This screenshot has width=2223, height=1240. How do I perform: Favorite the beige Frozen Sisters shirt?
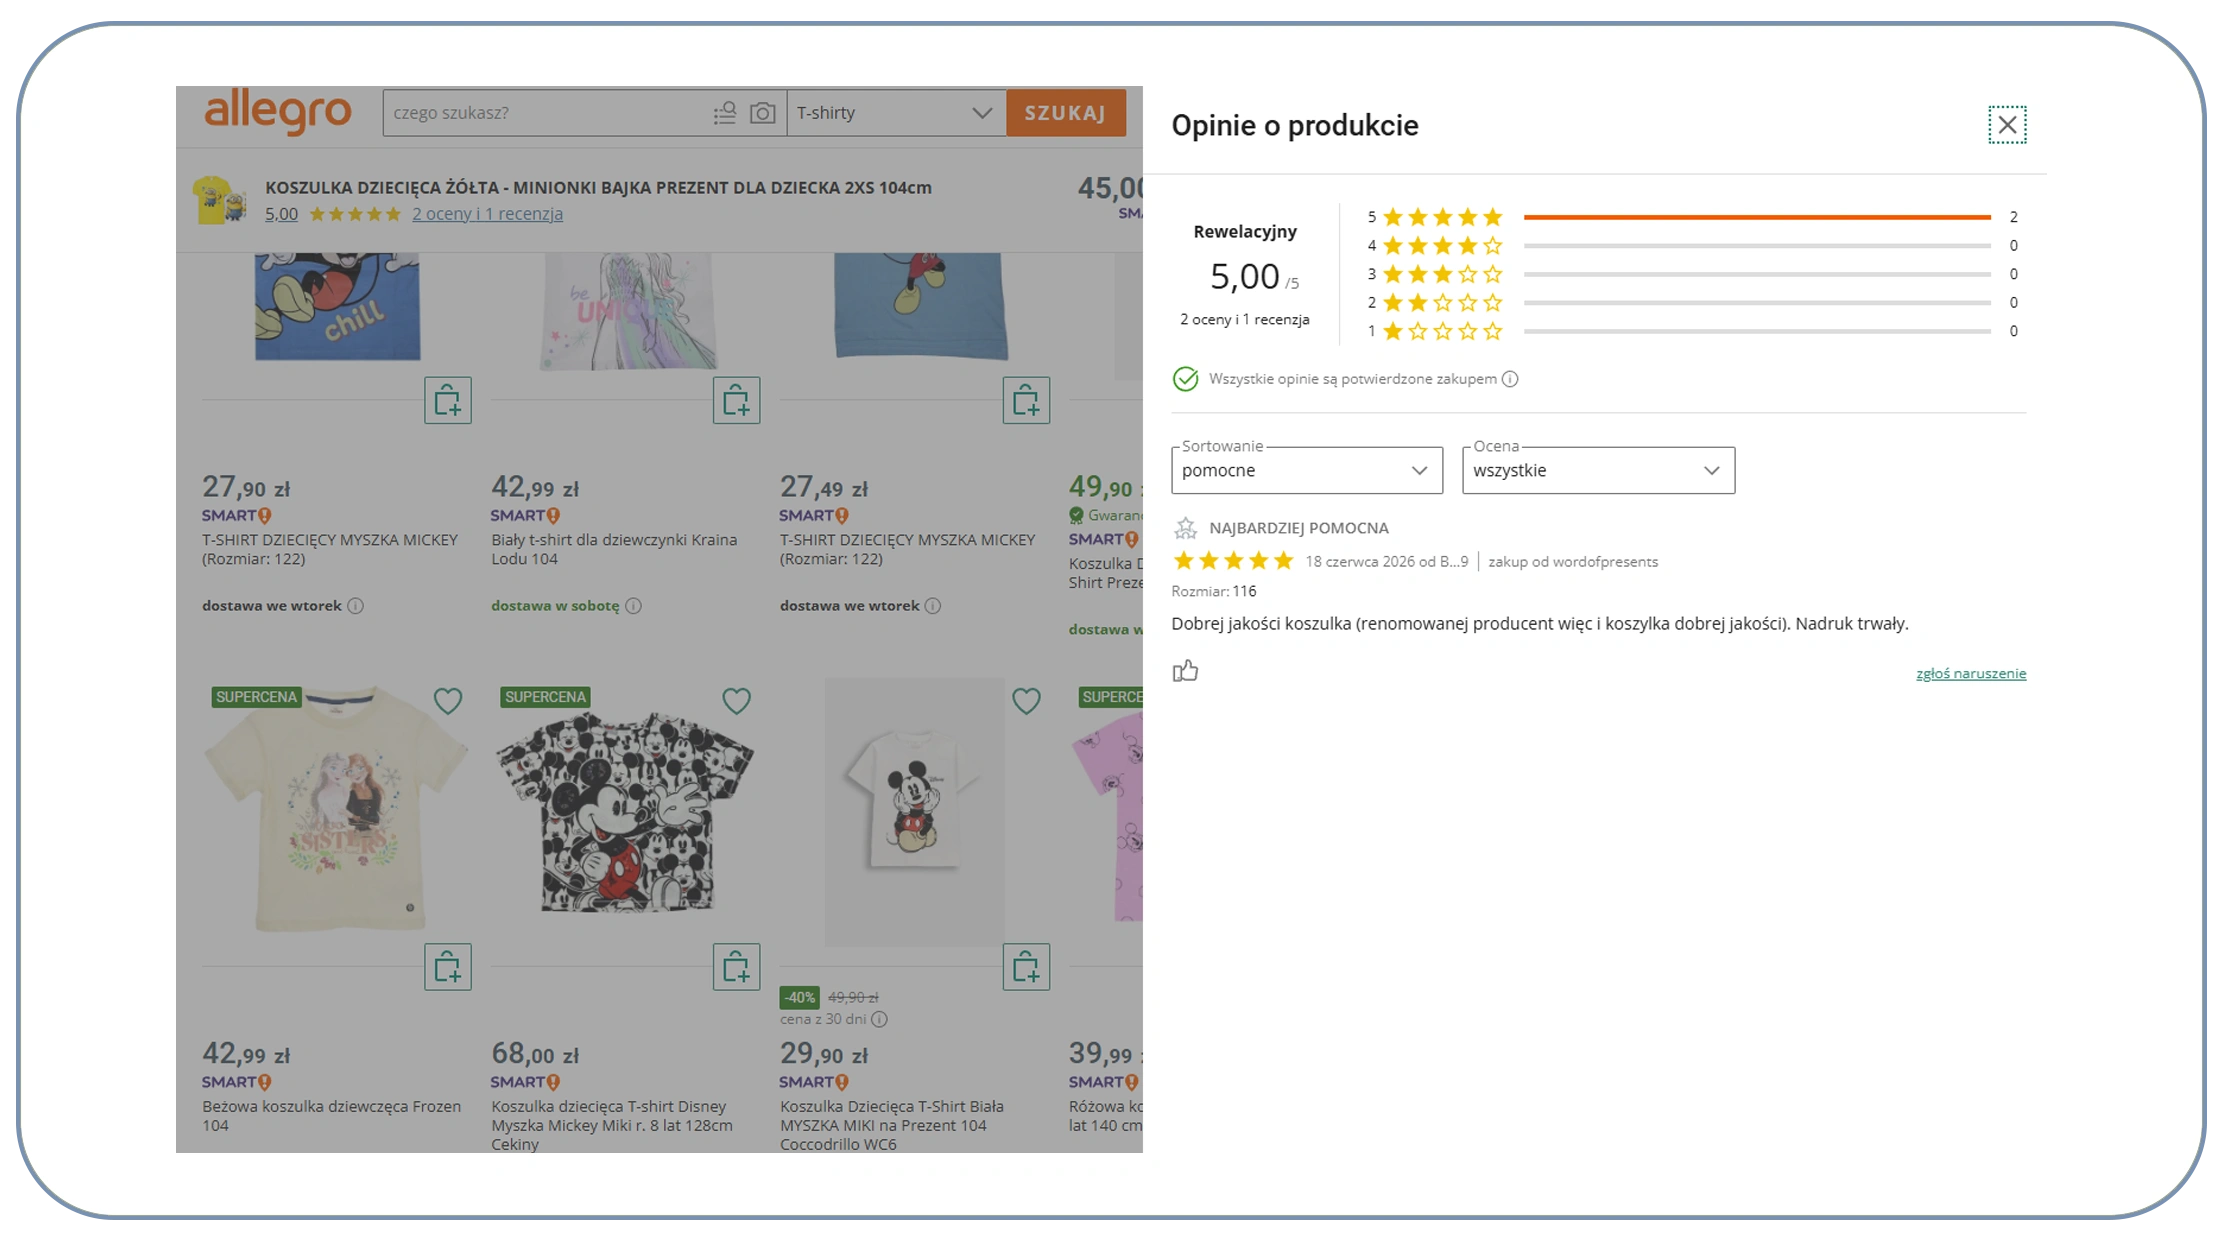447,701
